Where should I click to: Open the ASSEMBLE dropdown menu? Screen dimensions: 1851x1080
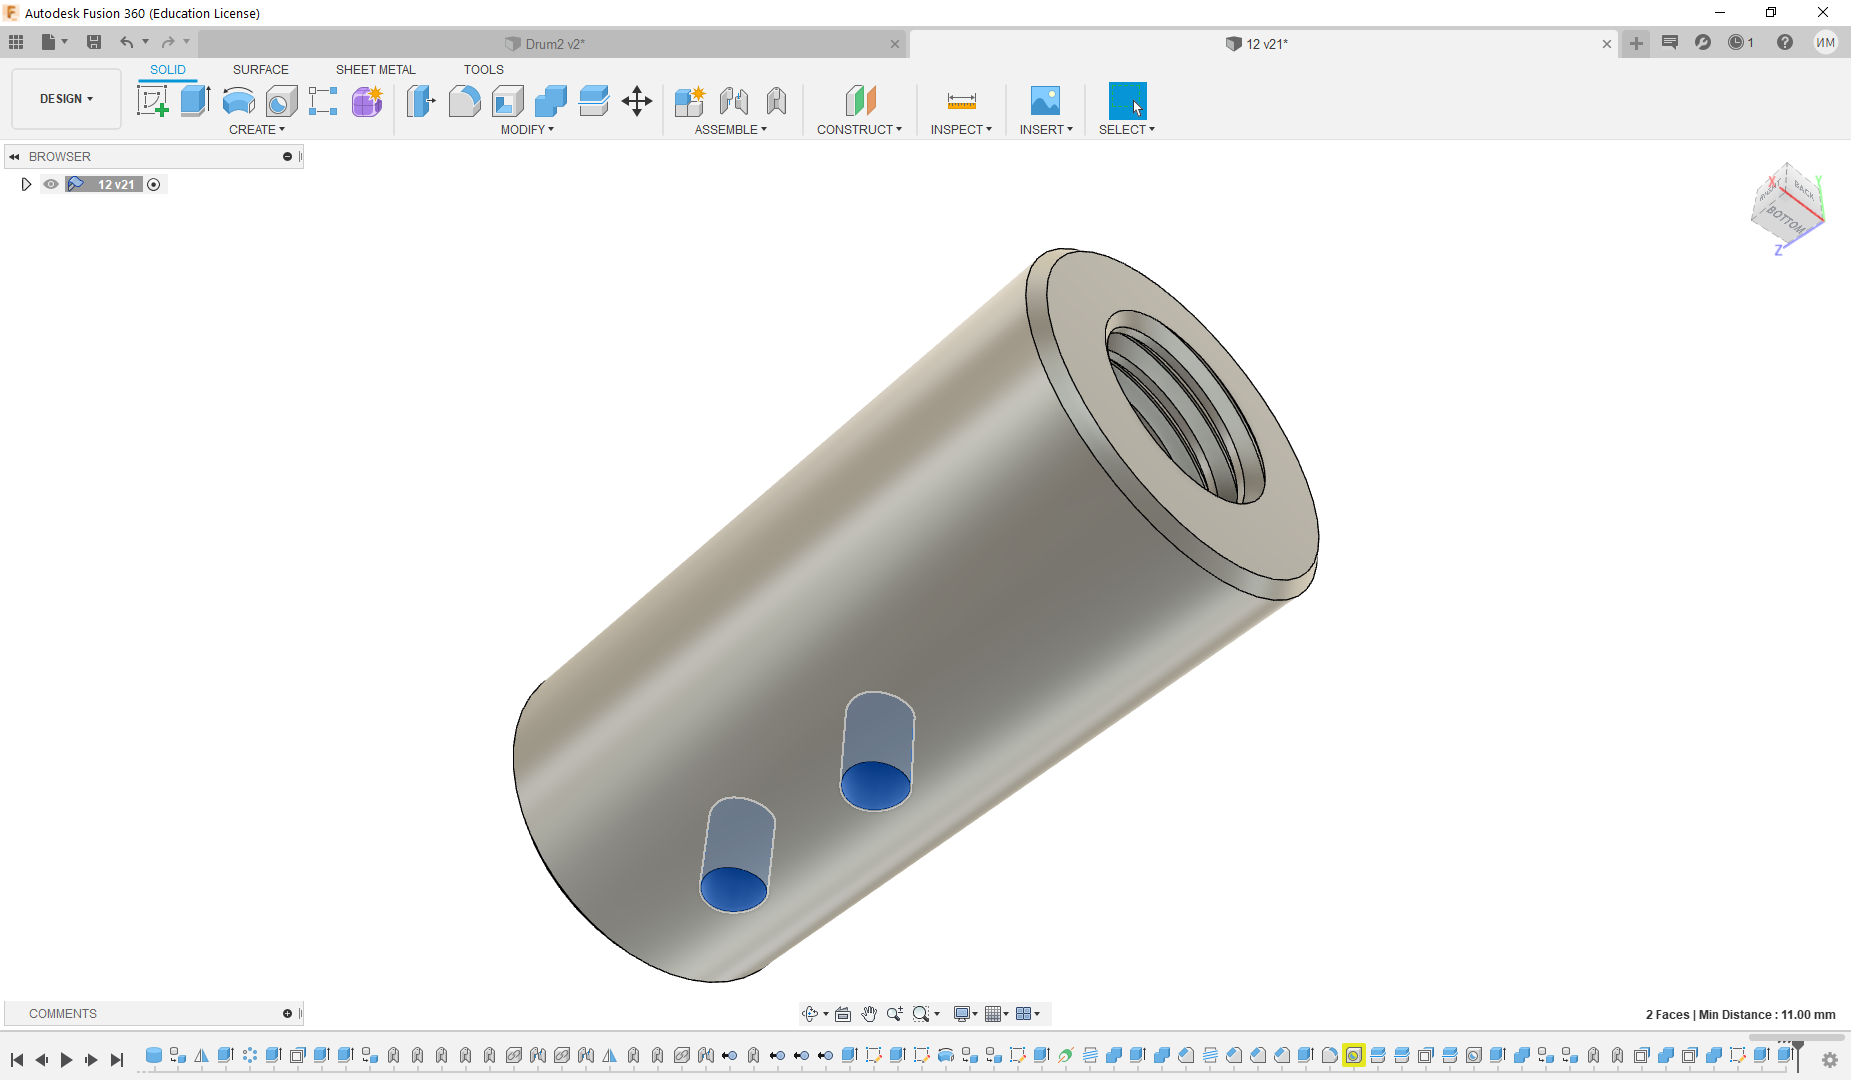(731, 130)
